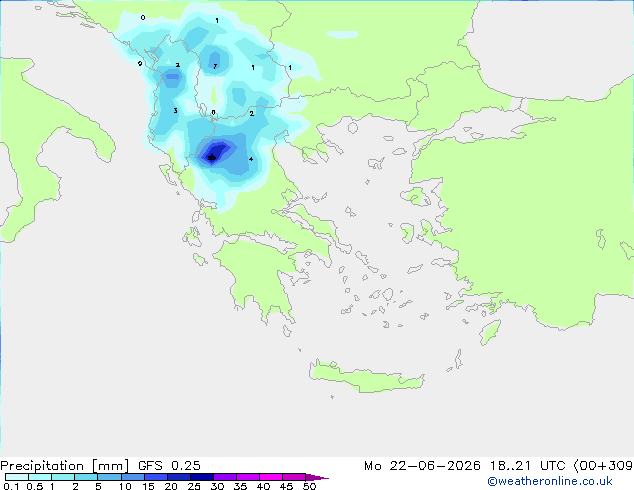This screenshot has width=634, height=490.
Task: Click the 'Precipitation [mm]' title text
Action: (x=65, y=466)
